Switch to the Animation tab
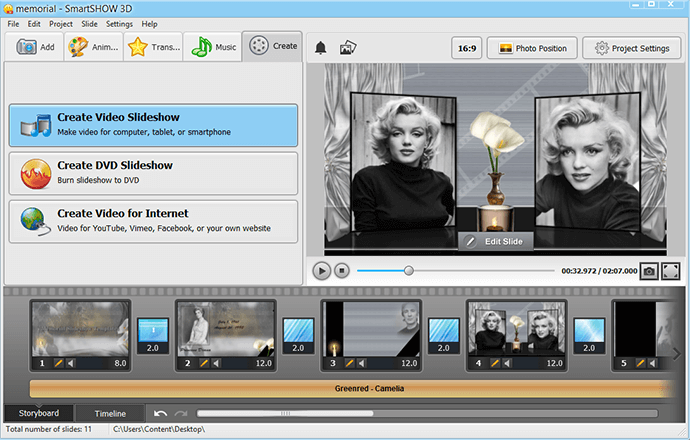The width and height of the screenshot is (690, 440). (94, 47)
